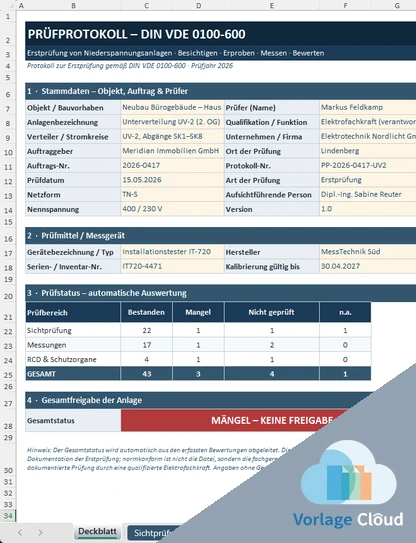Click the 'n.a.' column header
The image size is (416, 543).
point(345,312)
